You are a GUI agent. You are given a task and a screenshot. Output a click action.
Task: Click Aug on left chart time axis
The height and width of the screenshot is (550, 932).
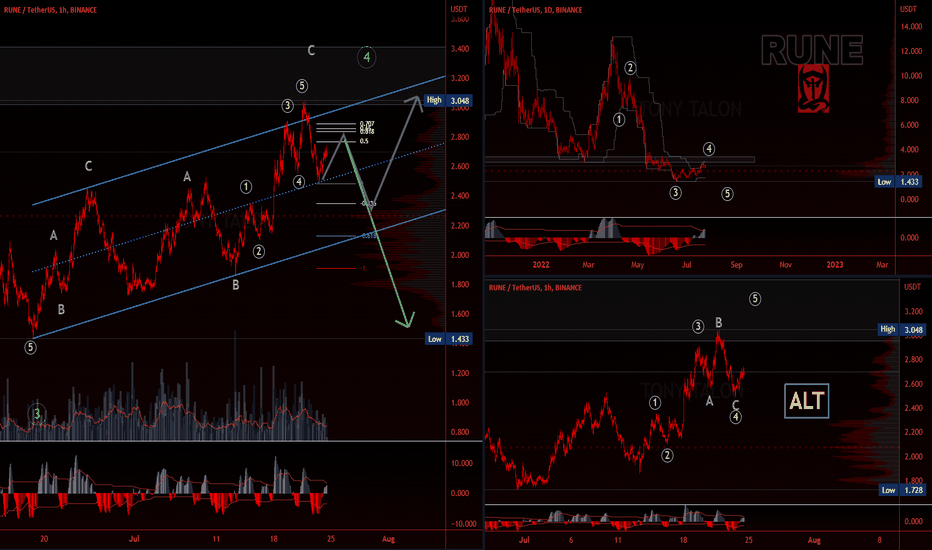(x=388, y=539)
